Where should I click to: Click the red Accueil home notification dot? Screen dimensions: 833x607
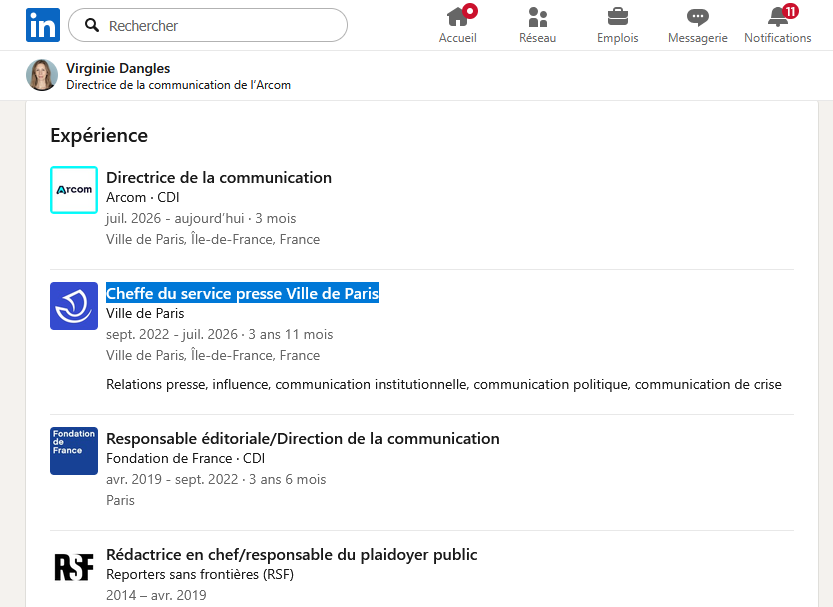pyautogui.click(x=470, y=11)
